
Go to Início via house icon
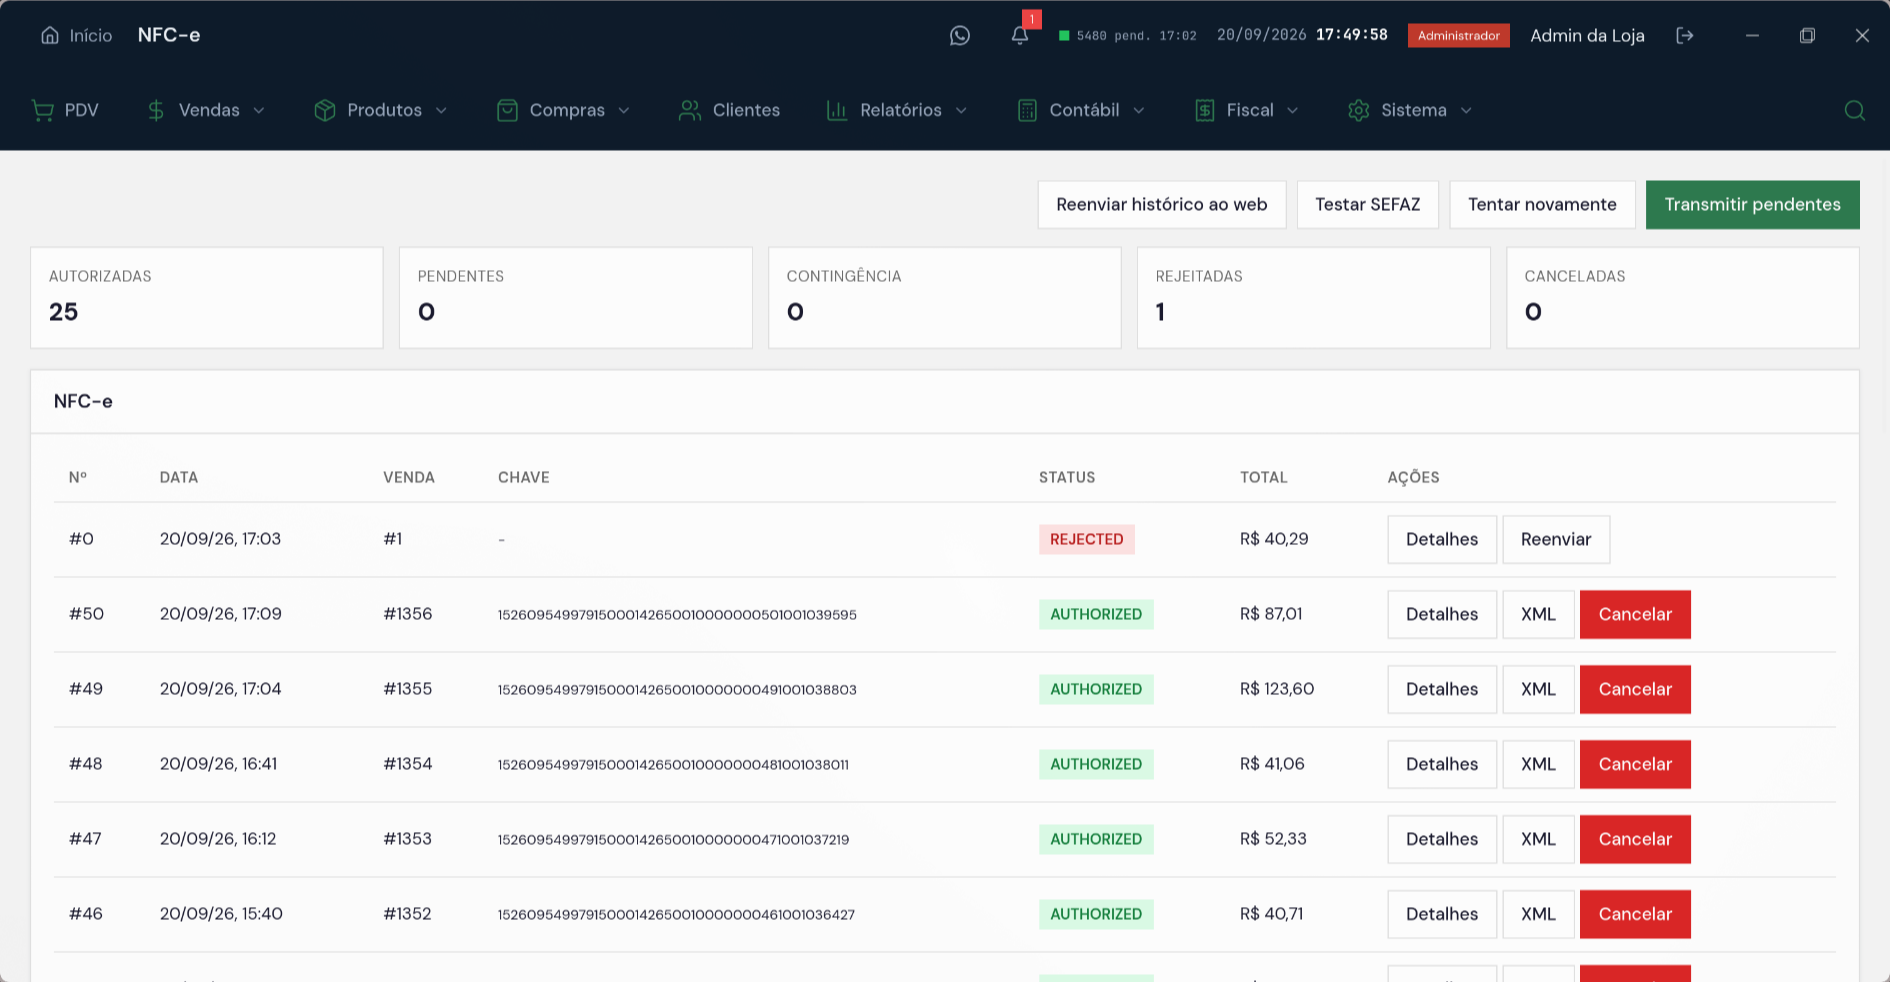(x=50, y=35)
